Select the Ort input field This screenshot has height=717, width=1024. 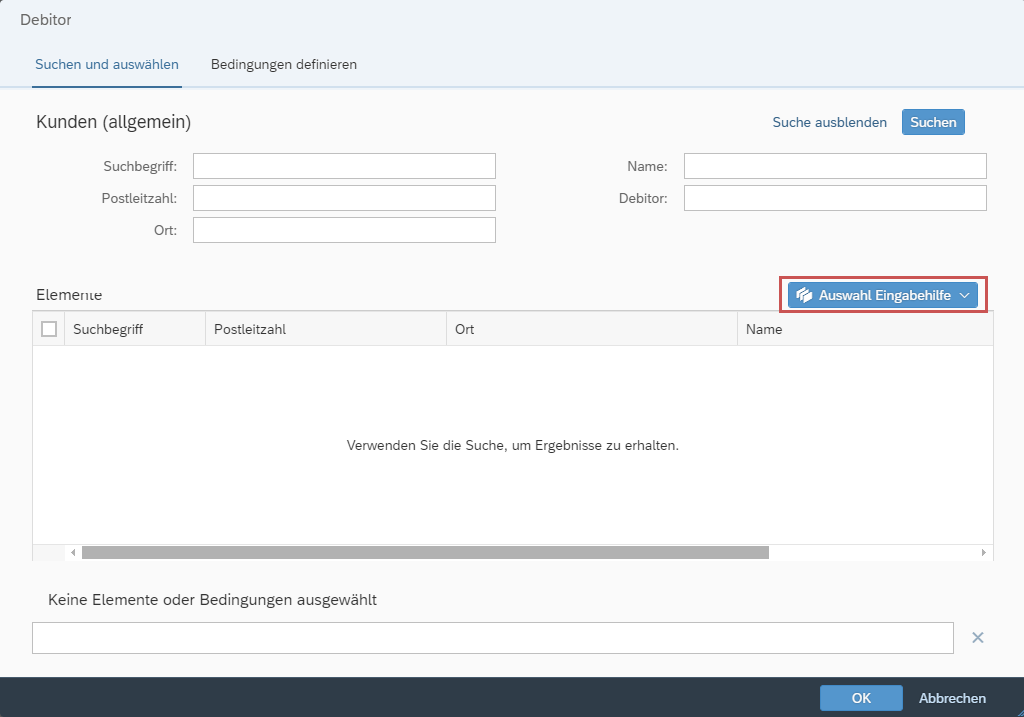344,230
